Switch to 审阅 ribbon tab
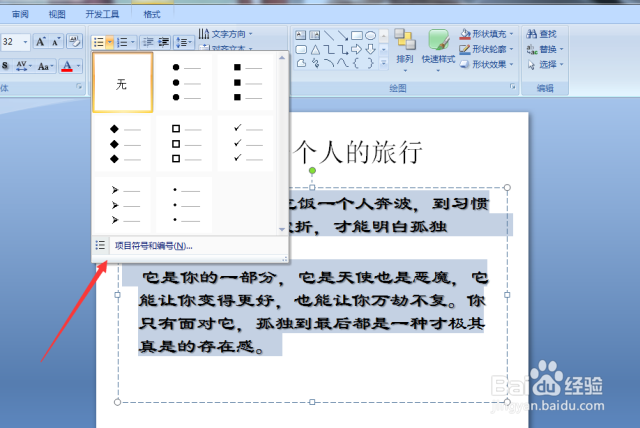Screen dimensions: 640x428 [x=20, y=15]
